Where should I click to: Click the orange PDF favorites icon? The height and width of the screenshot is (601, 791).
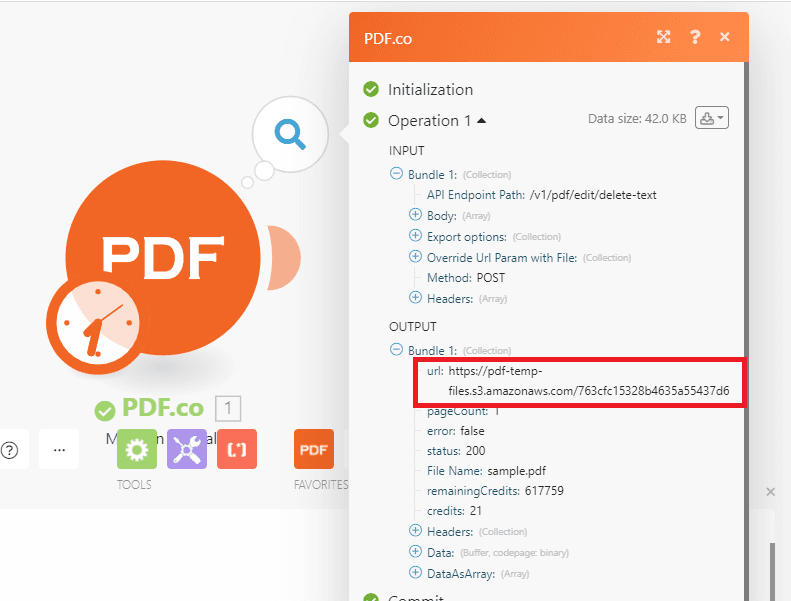point(314,450)
